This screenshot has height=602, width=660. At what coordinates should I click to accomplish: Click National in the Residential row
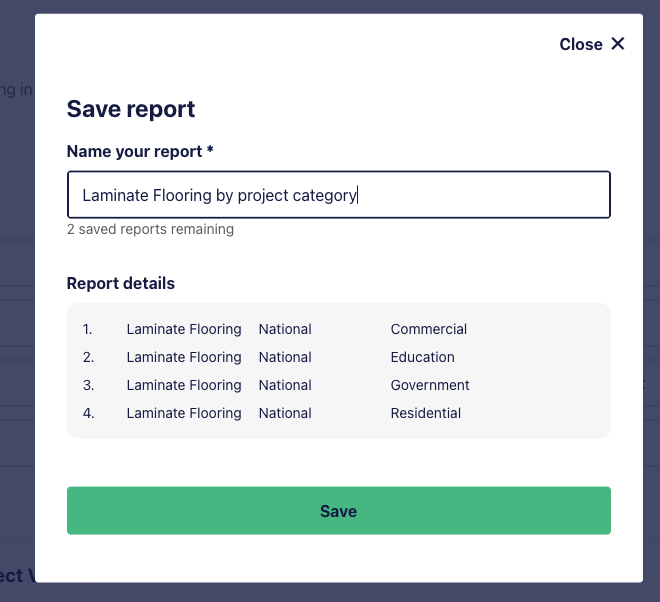tap(285, 413)
